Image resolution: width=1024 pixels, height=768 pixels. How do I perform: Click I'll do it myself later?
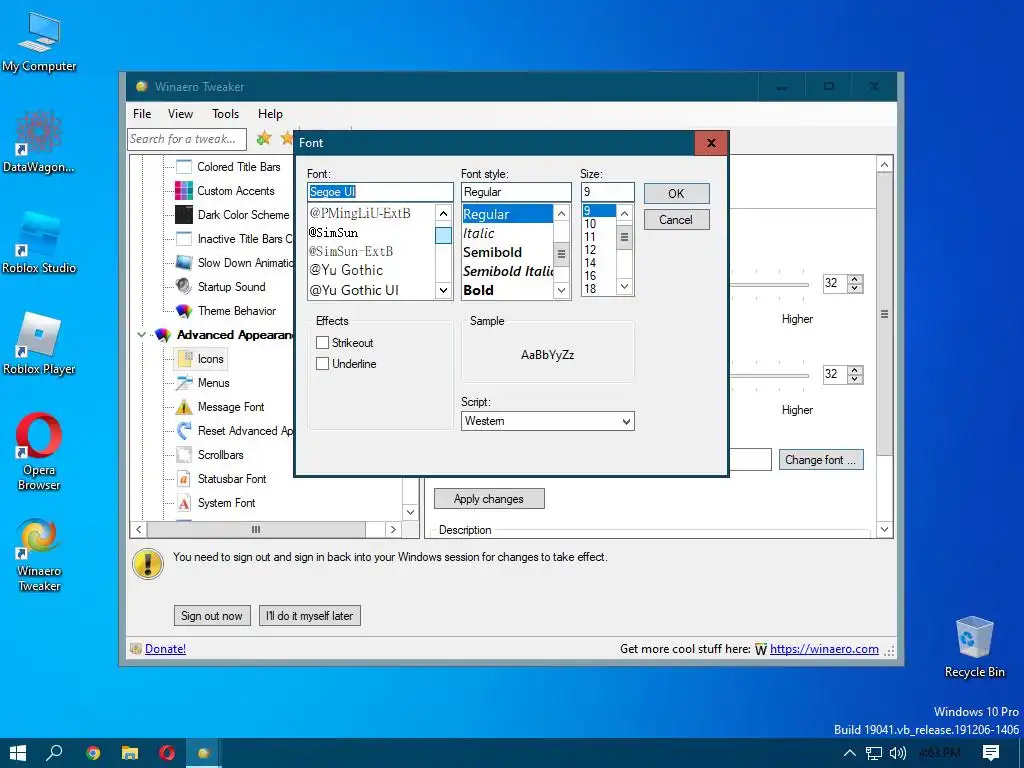pyautogui.click(x=310, y=616)
